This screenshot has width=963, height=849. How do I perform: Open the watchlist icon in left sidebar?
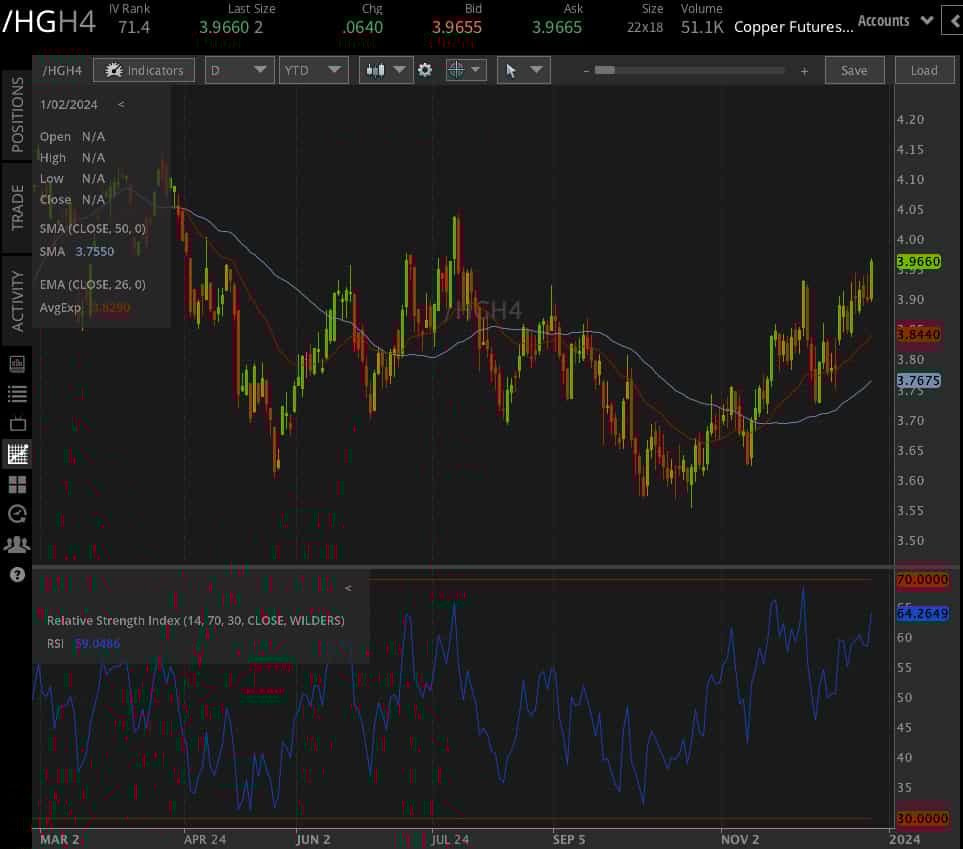pos(17,393)
